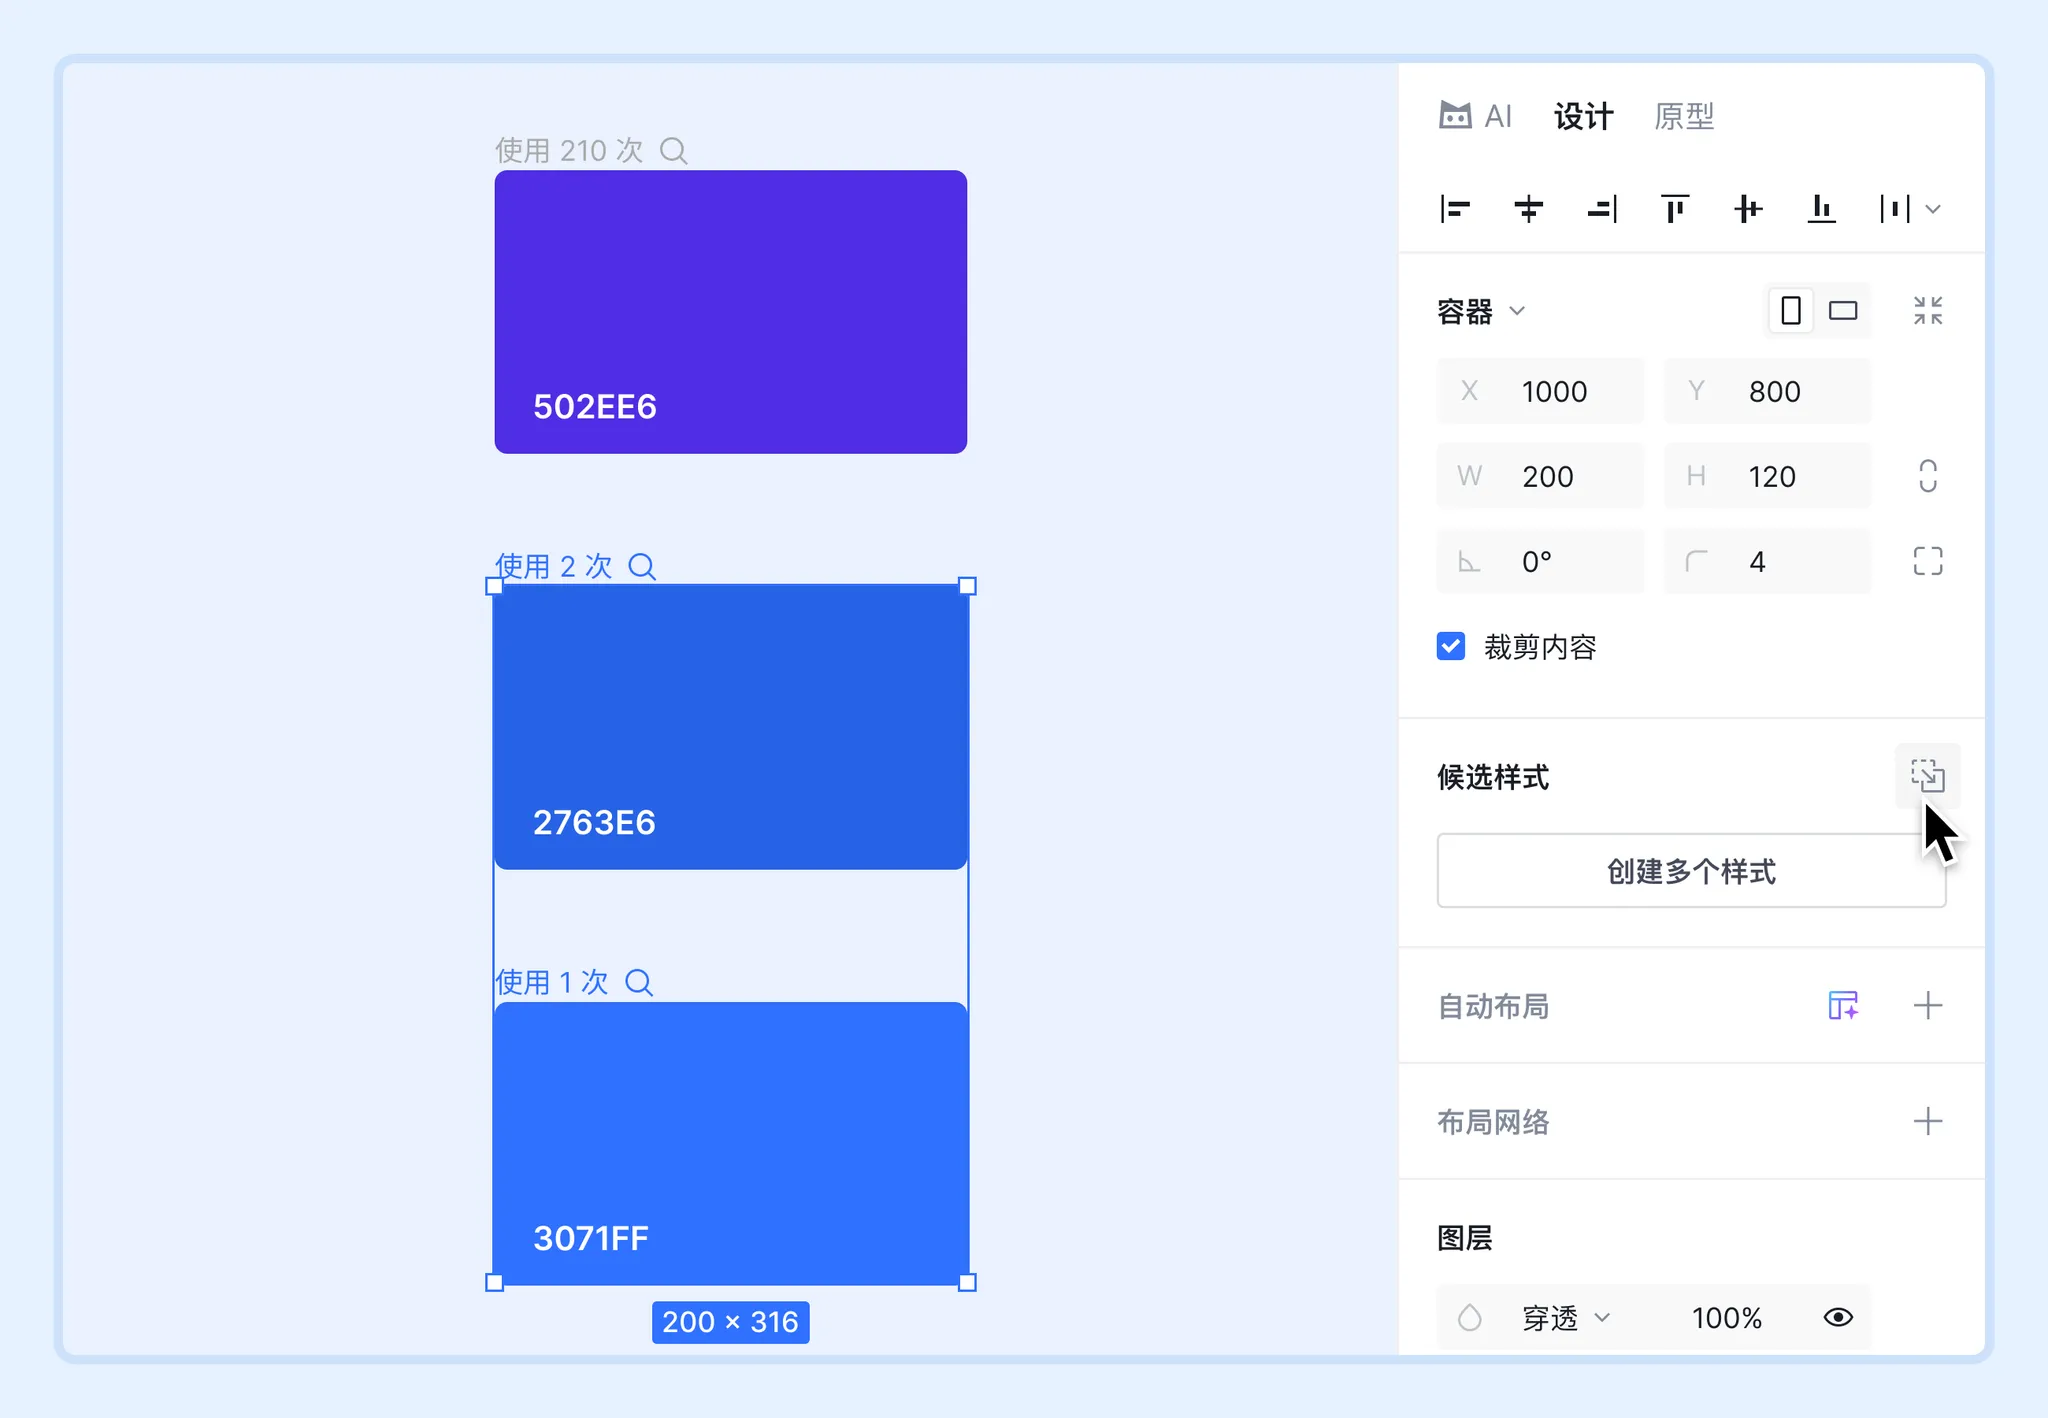Screen dimensions: 2048x1418
Task: Click the align bottom icon
Action: coord(1822,209)
